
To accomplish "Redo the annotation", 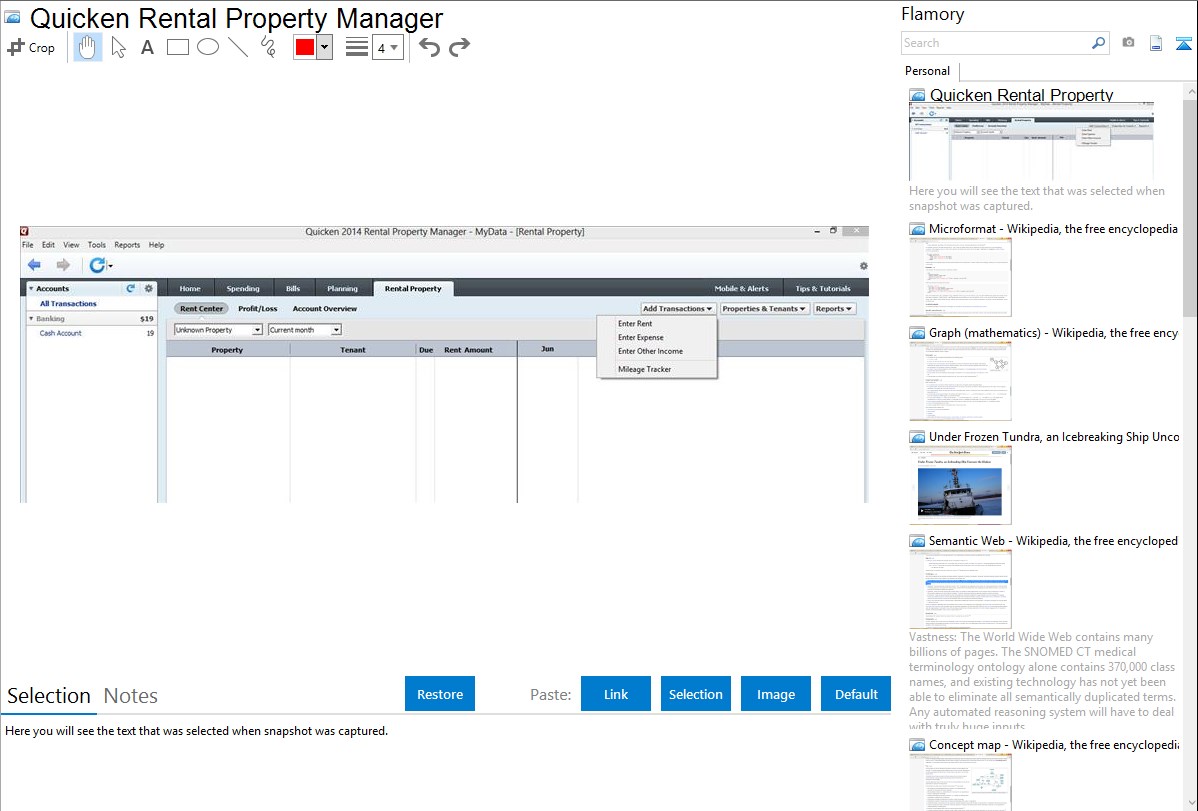I will [459, 47].
